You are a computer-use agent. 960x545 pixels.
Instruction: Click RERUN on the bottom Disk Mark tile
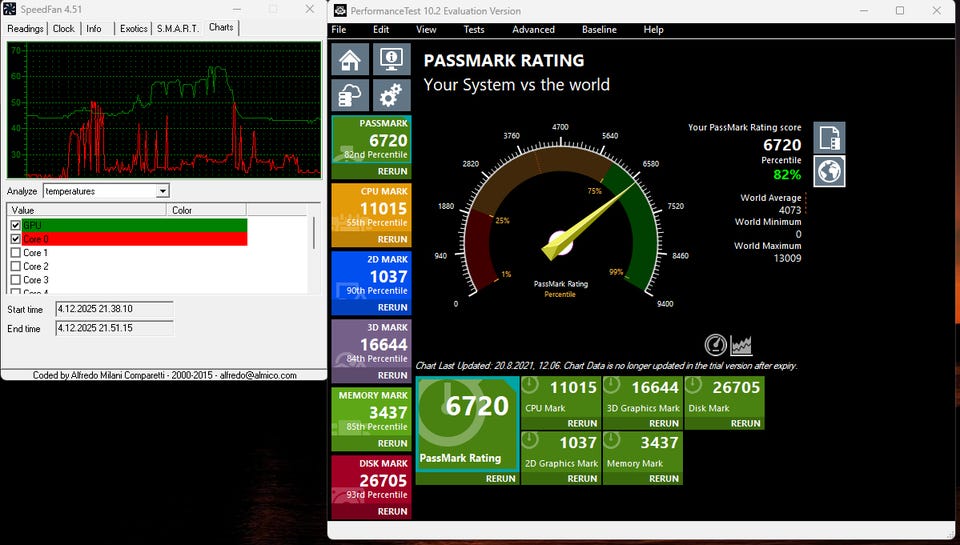(746, 423)
